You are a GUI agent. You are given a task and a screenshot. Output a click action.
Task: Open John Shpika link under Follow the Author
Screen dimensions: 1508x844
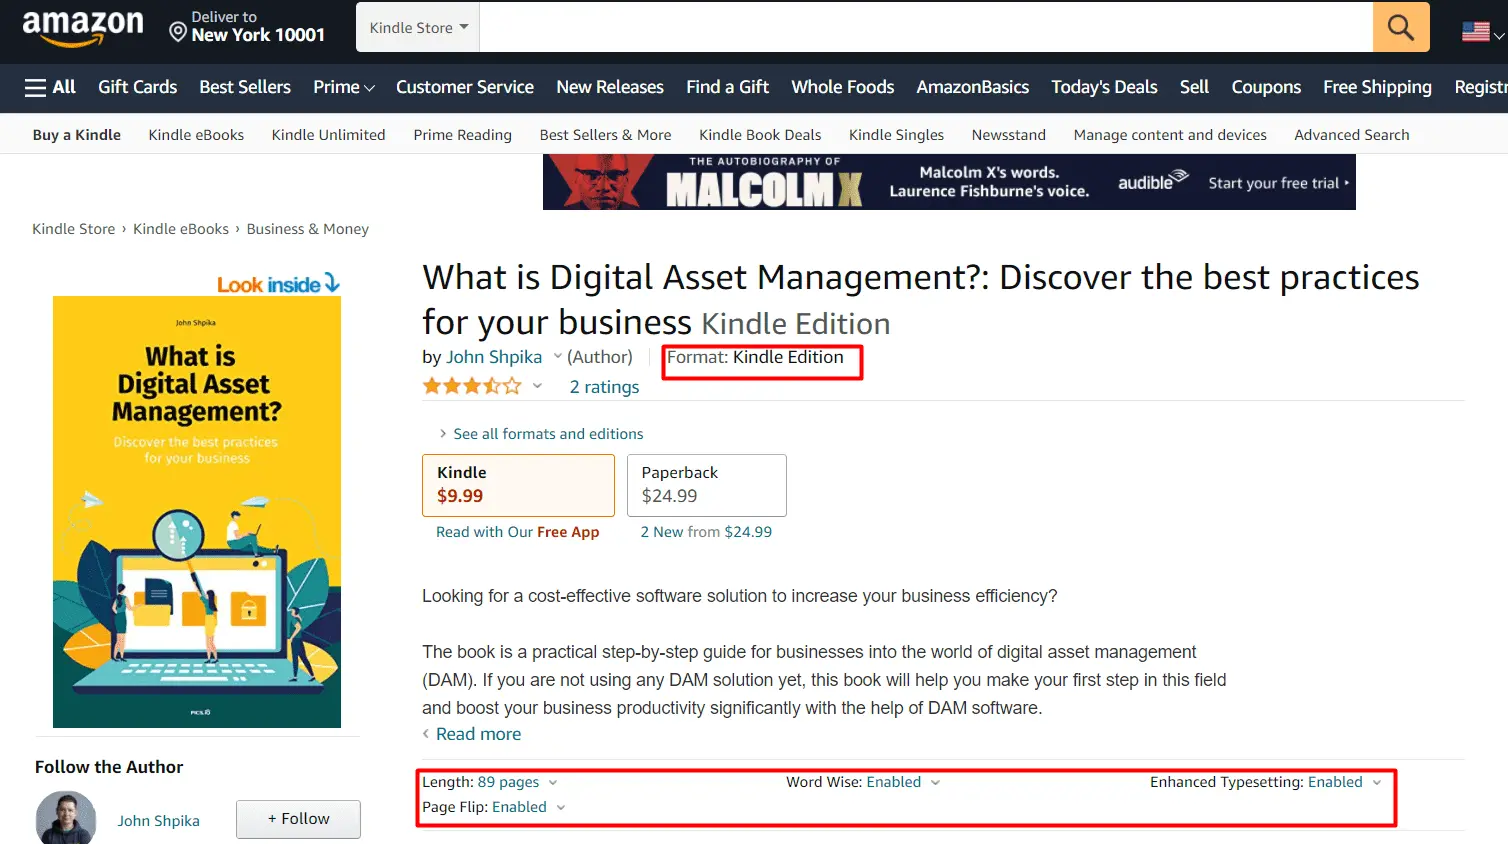click(x=159, y=821)
